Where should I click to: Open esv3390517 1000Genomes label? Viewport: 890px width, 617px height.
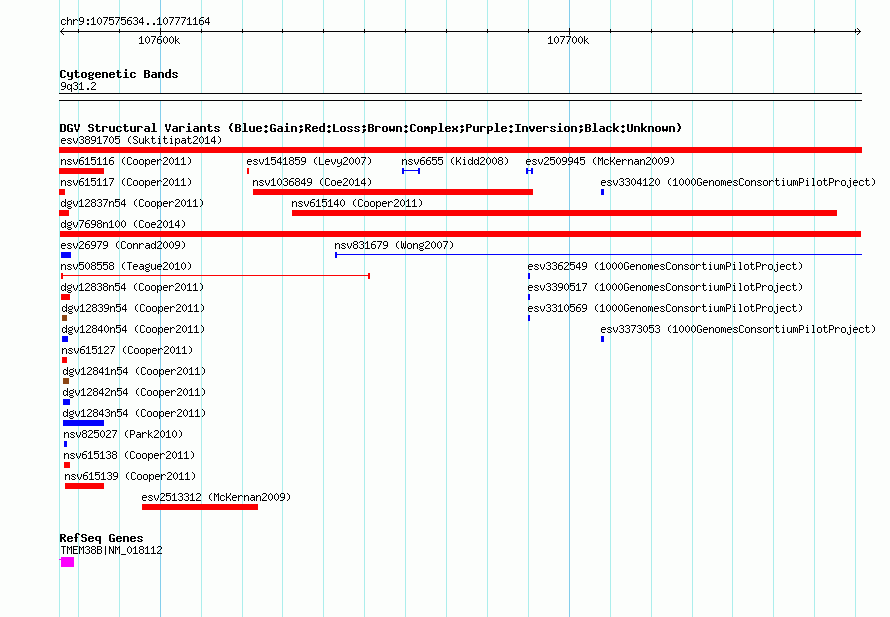665,287
